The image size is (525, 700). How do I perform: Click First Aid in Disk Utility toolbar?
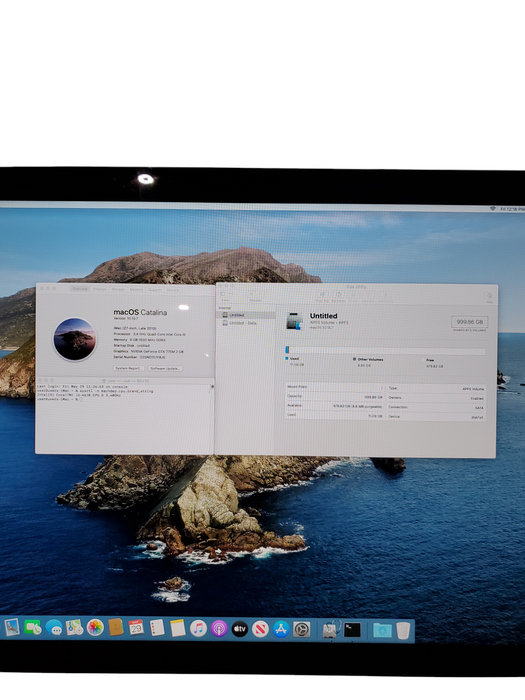point(322,297)
